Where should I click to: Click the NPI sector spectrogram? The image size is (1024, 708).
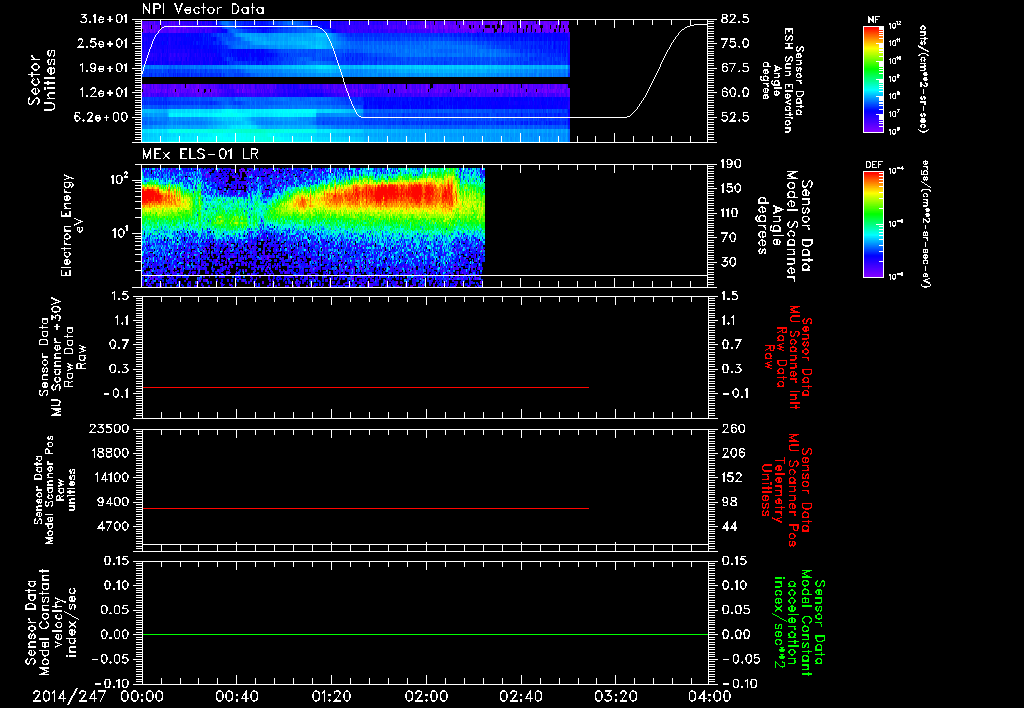356,81
